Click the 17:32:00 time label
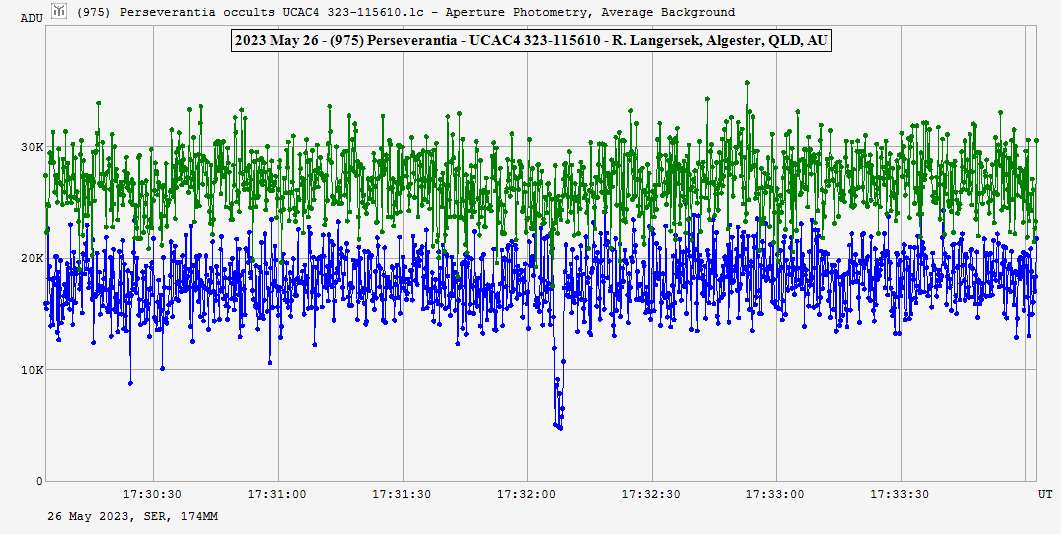Screen dimensions: 1061x534 [527, 495]
